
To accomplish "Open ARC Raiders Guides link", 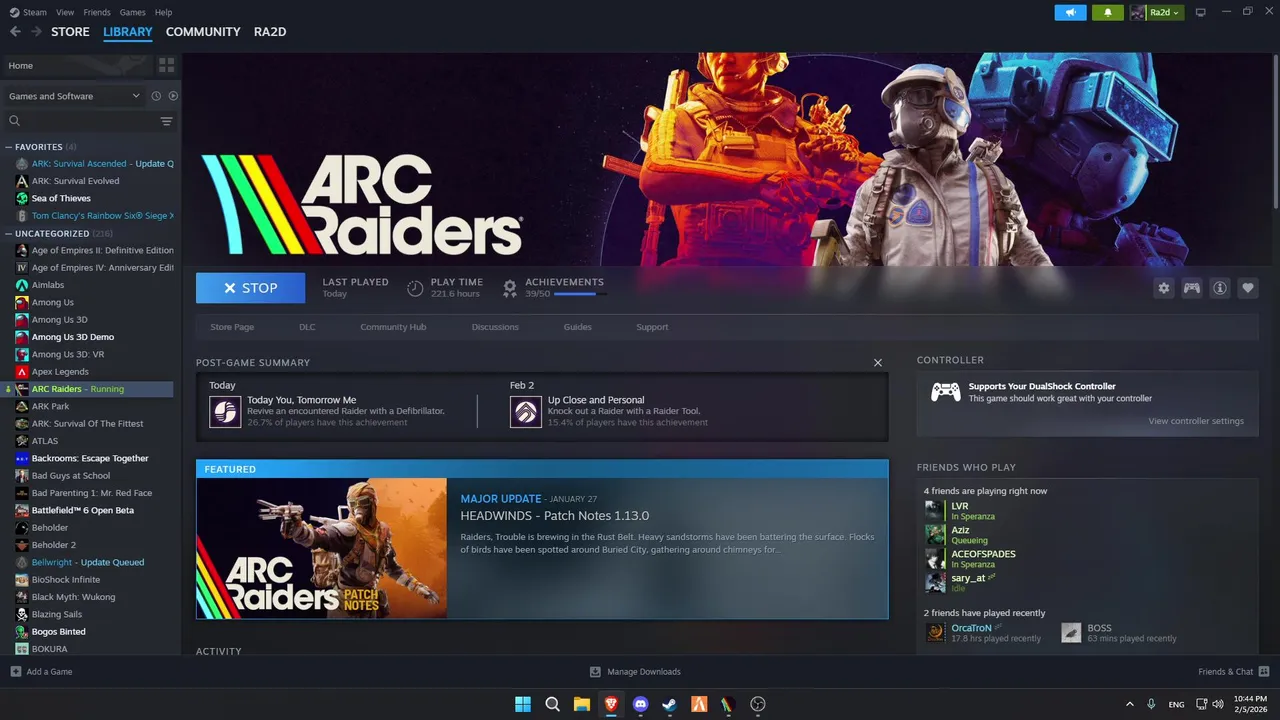I will point(577,327).
